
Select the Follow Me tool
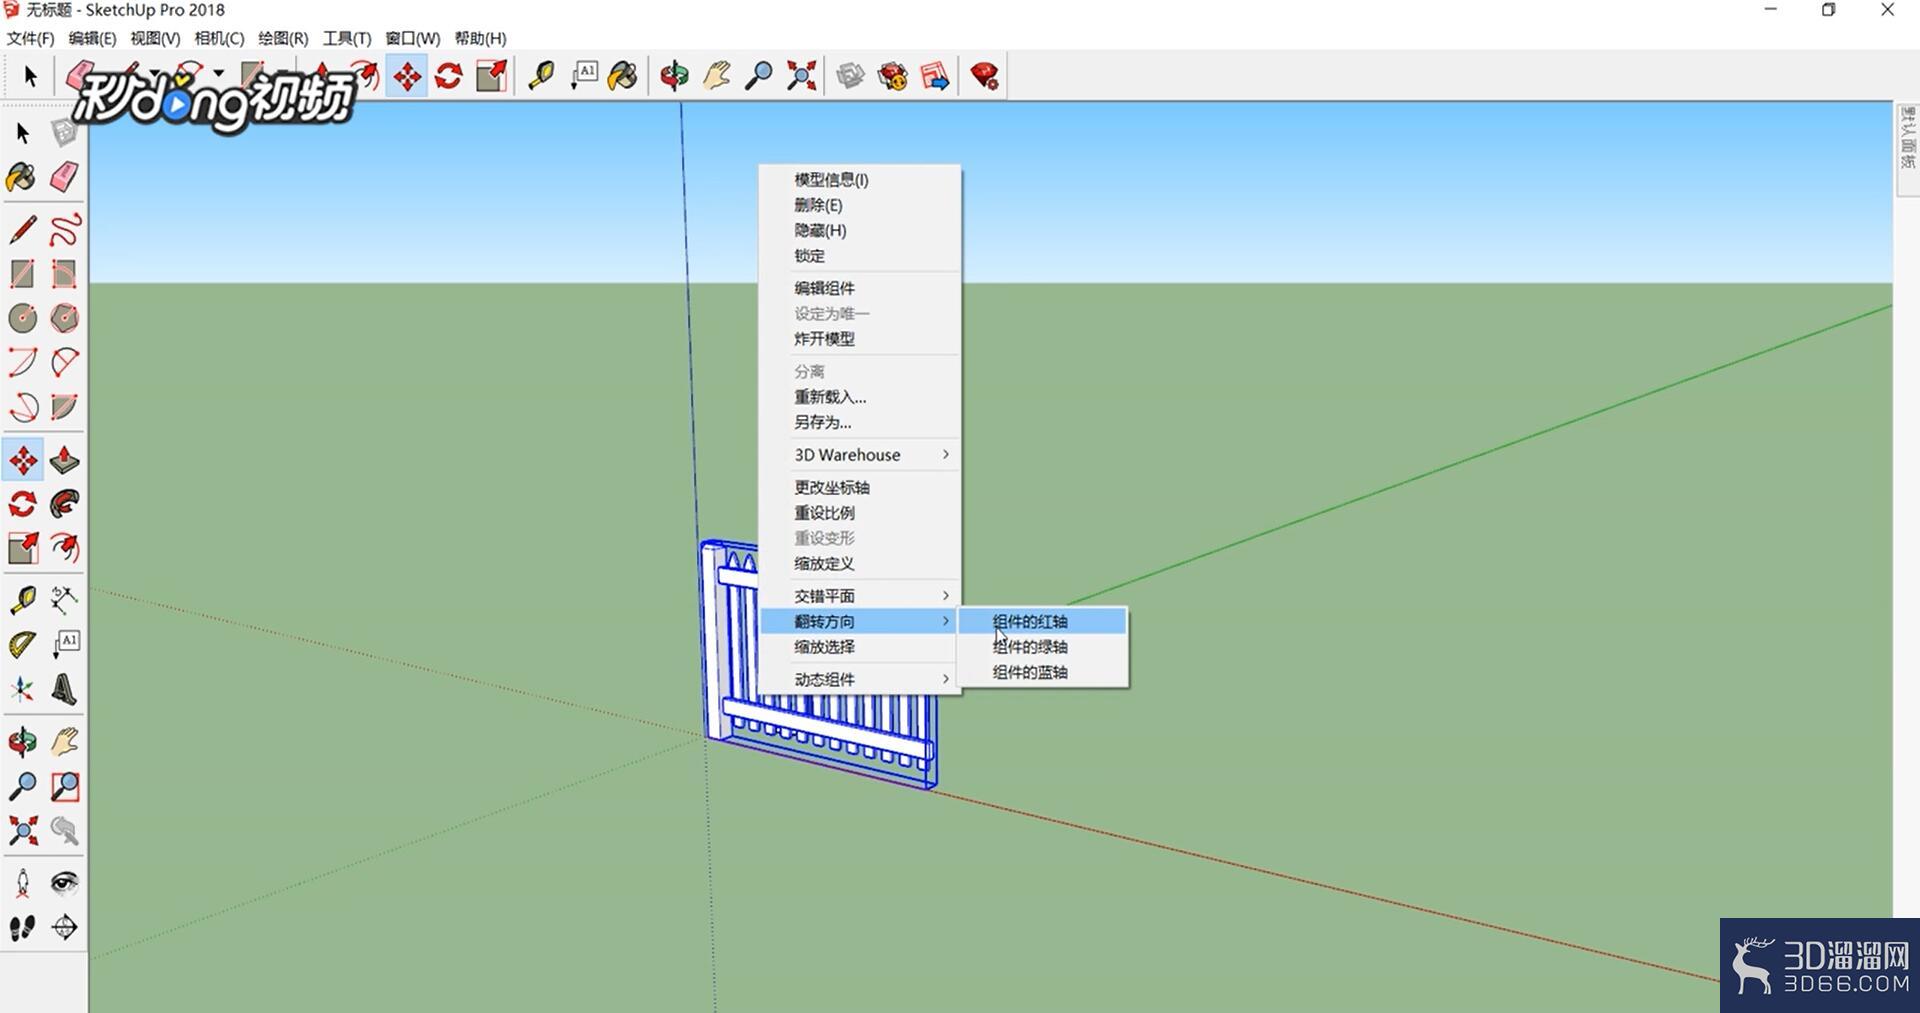coord(64,504)
